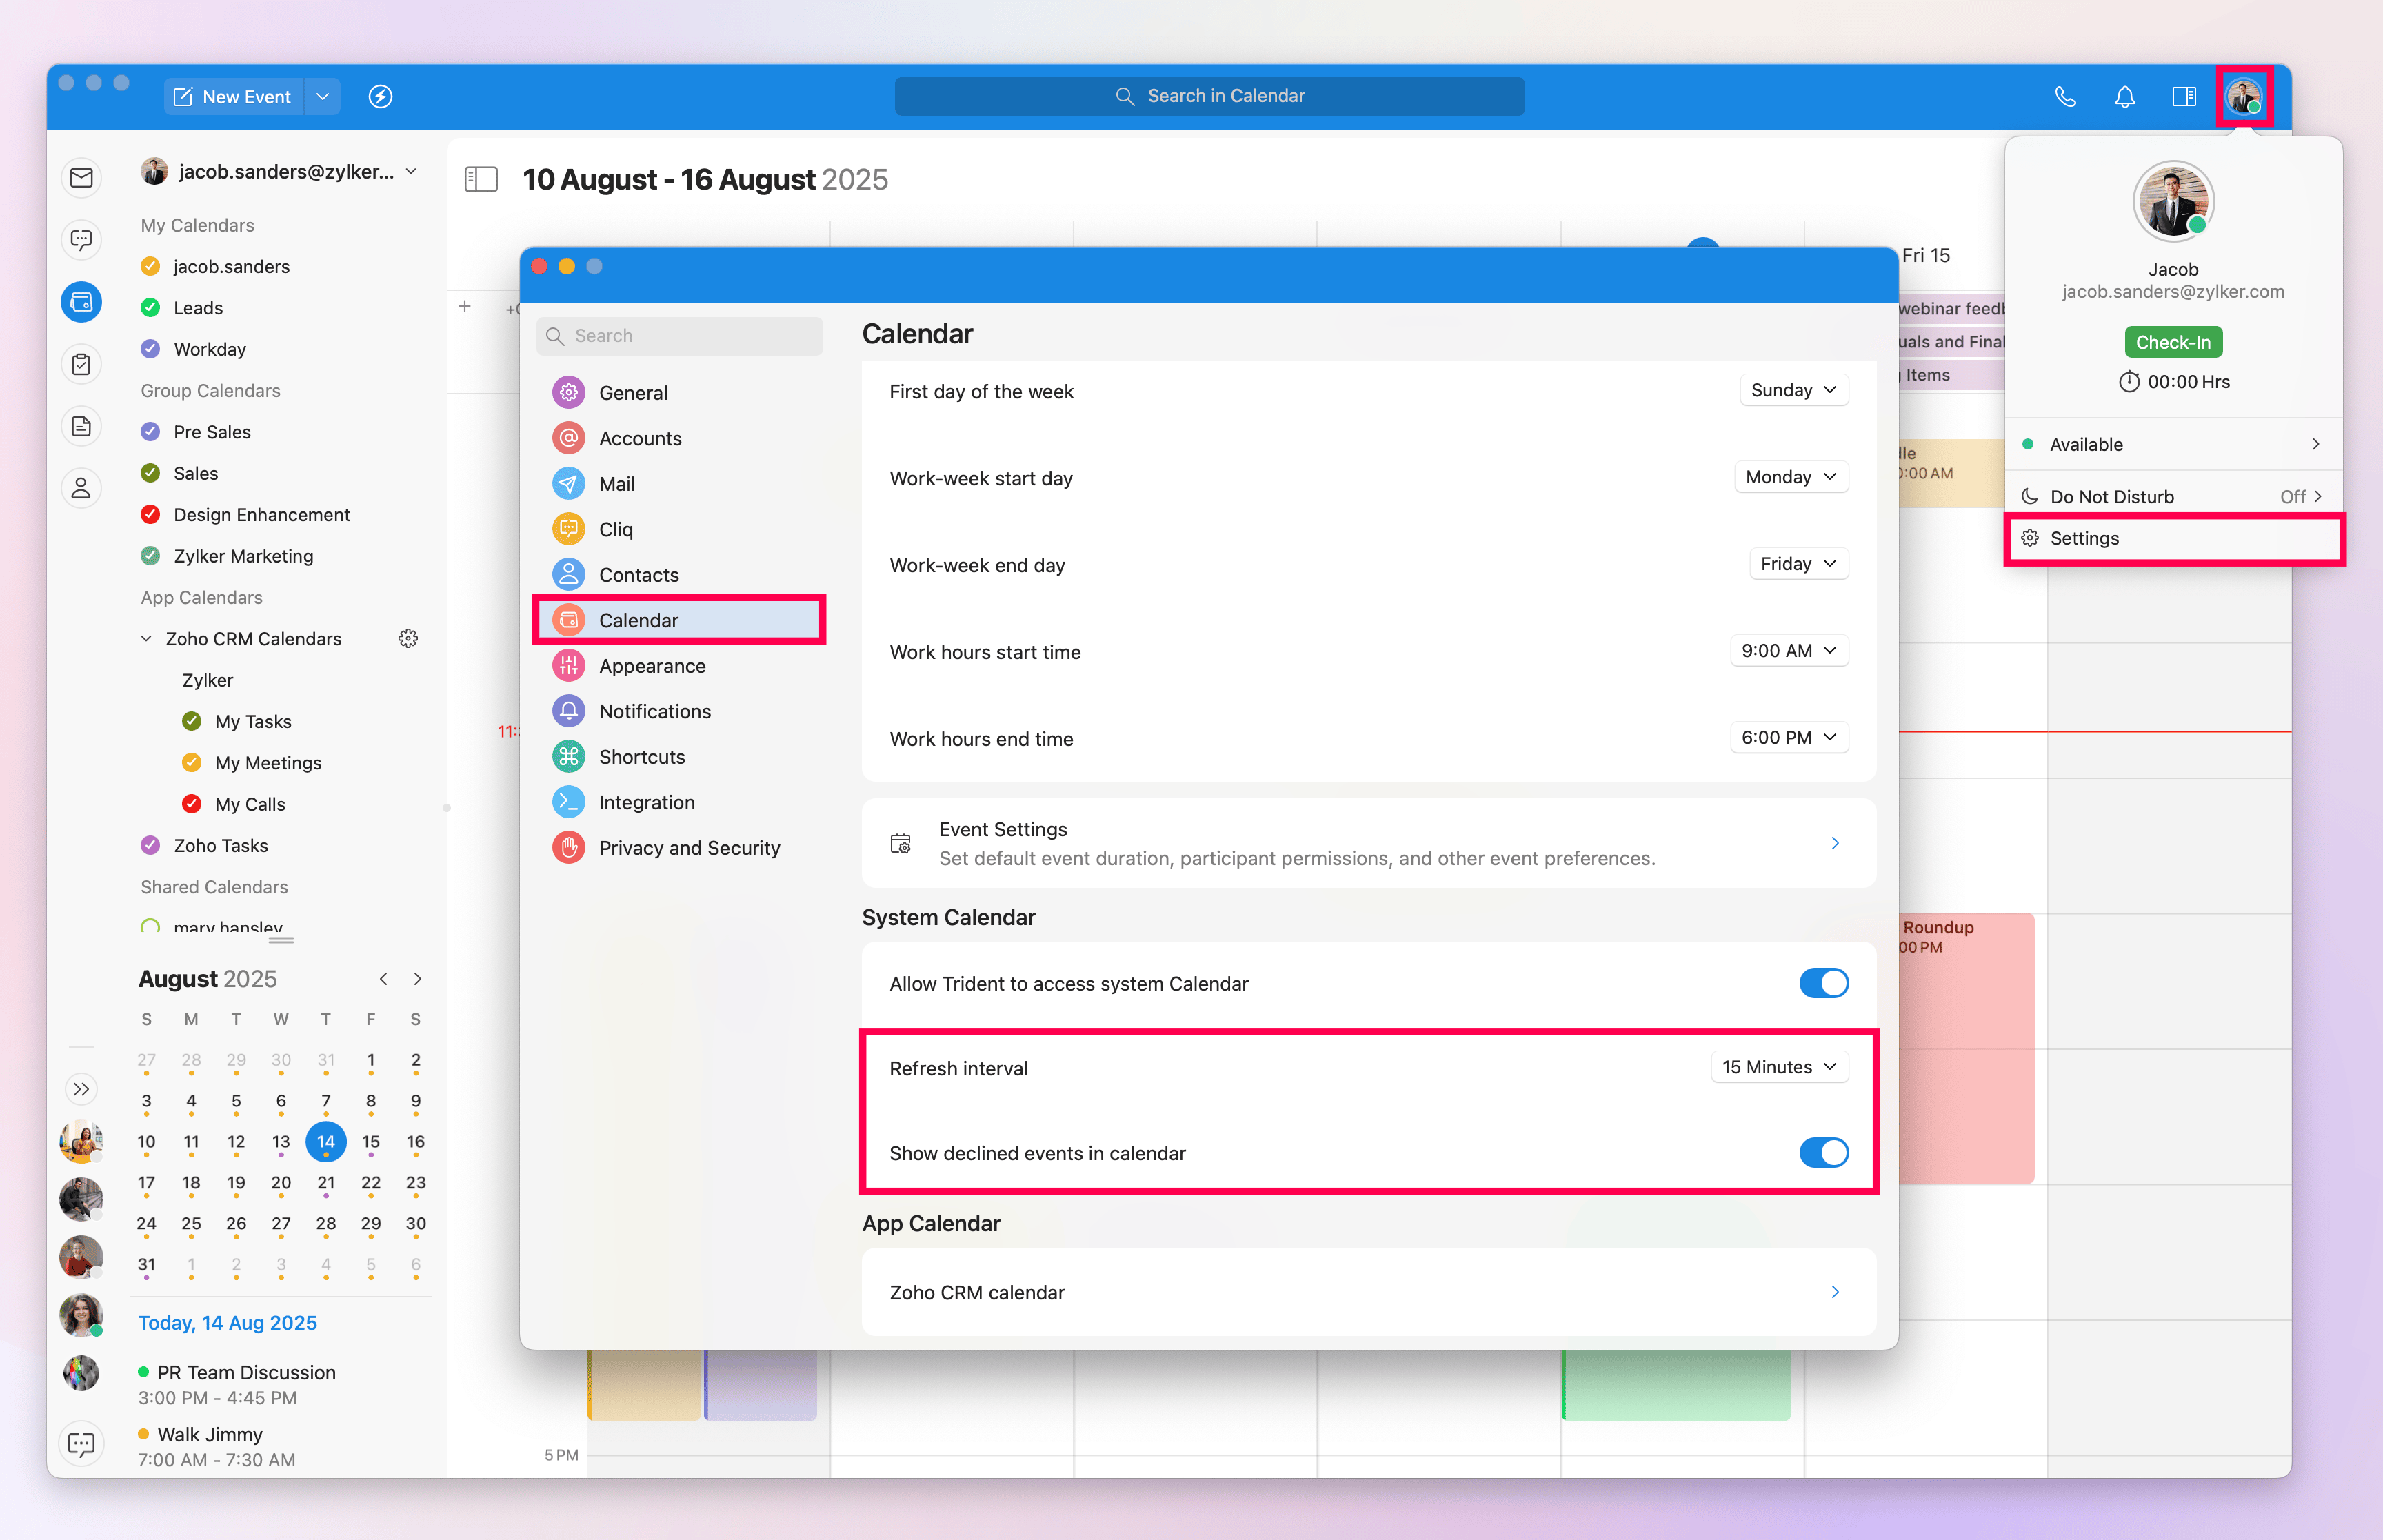Click the phone call icon in top bar

point(2065,96)
